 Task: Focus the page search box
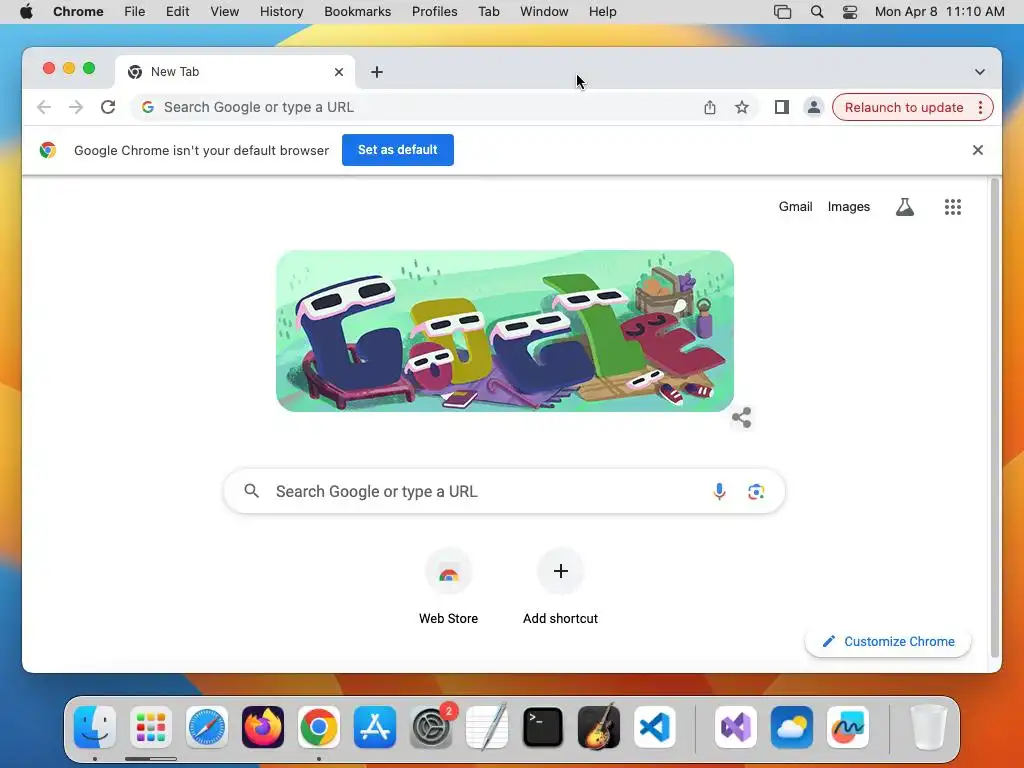[x=504, y=491]
